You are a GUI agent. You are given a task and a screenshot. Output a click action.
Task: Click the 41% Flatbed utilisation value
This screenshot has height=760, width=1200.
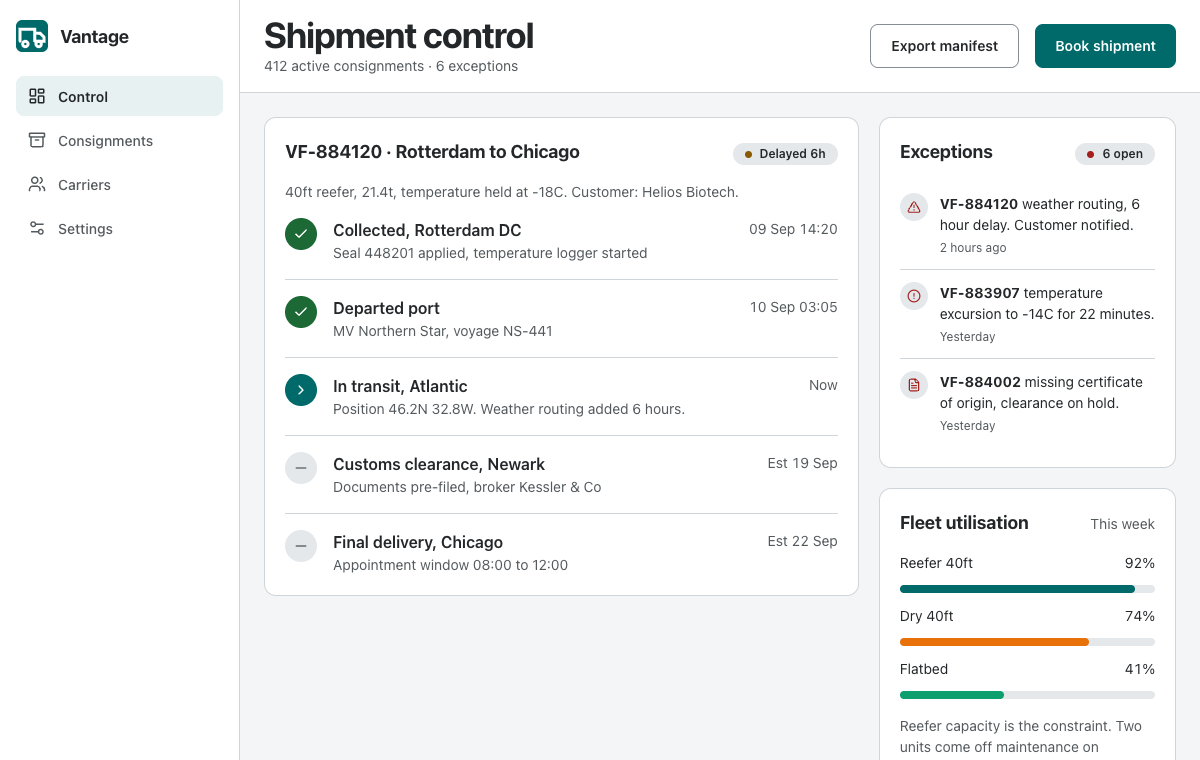1139,669
